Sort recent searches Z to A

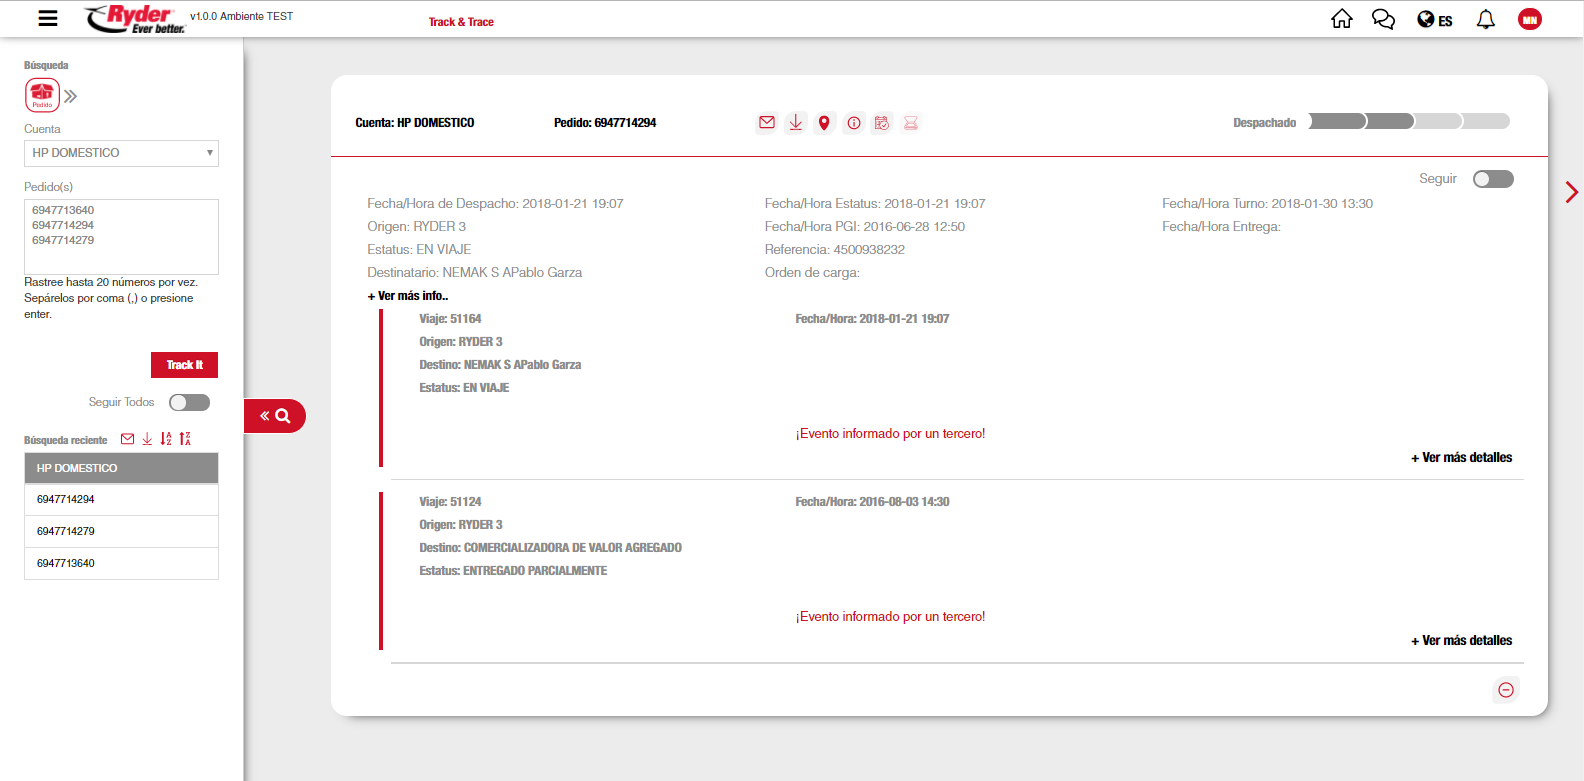point(185,439)
